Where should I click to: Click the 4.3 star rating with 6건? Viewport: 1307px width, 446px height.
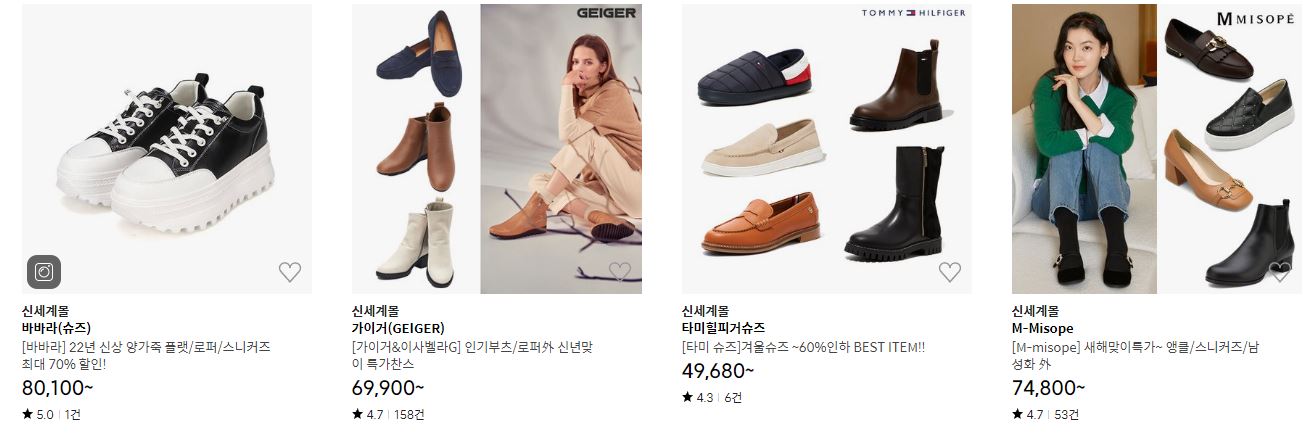(x=712, y=397)
